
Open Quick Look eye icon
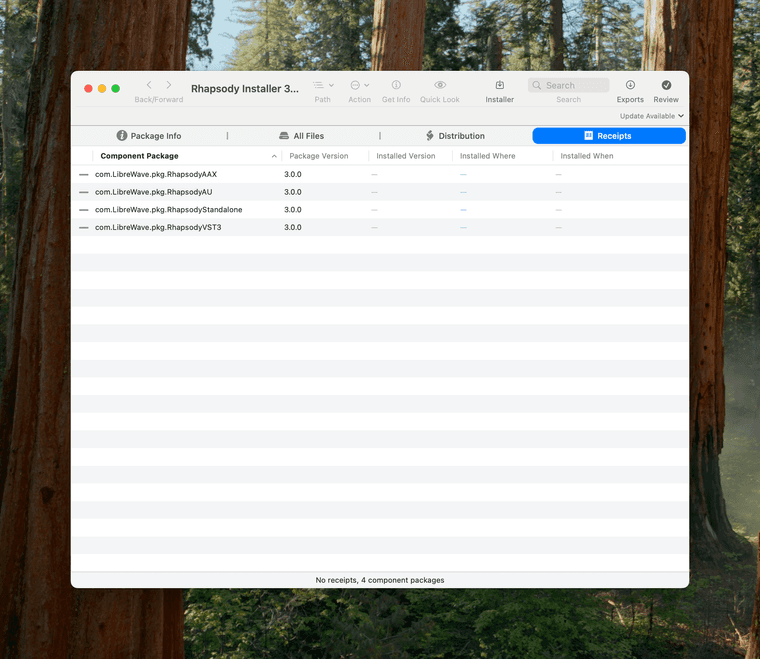[x=440, y=85]
